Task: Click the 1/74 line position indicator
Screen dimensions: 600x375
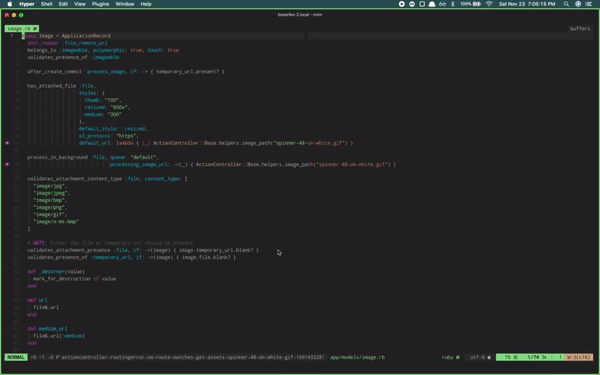Action: coord(533,357)
